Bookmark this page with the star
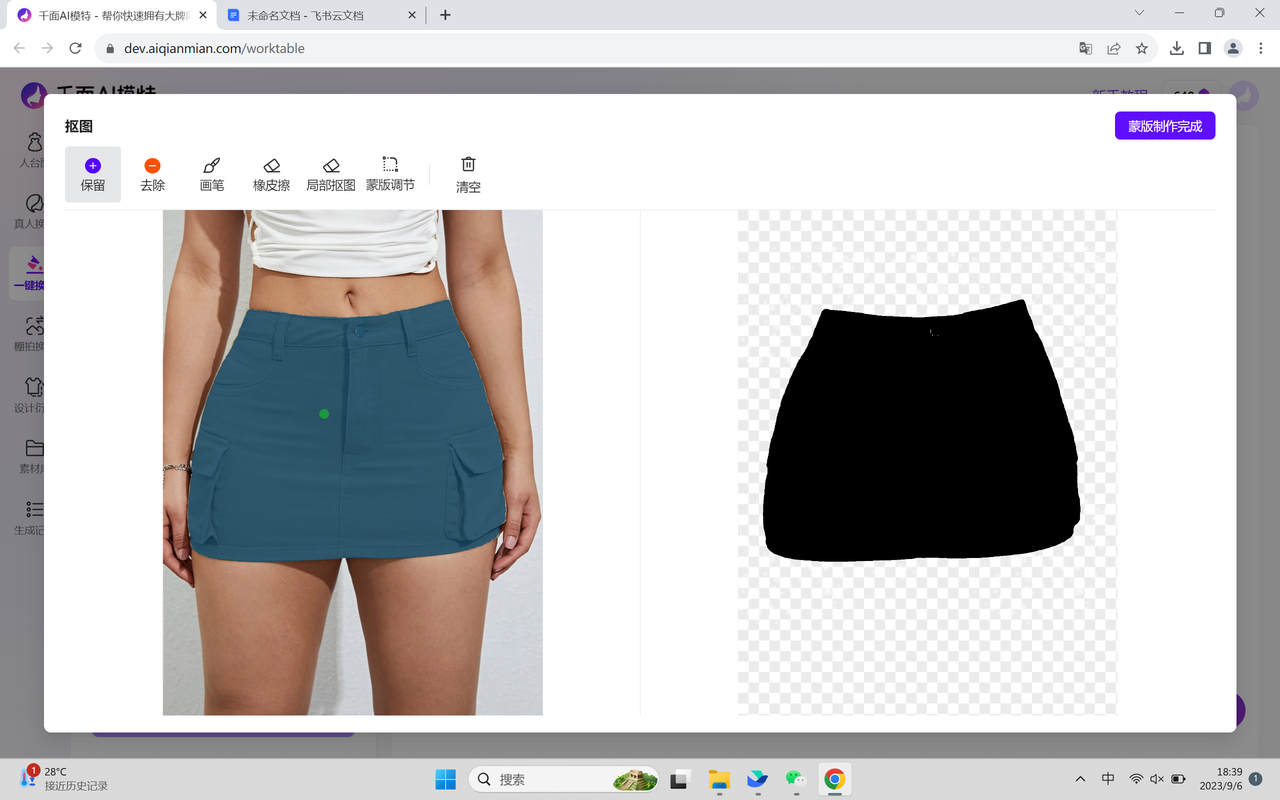Screen dimensions: 1280x800 1141,48
